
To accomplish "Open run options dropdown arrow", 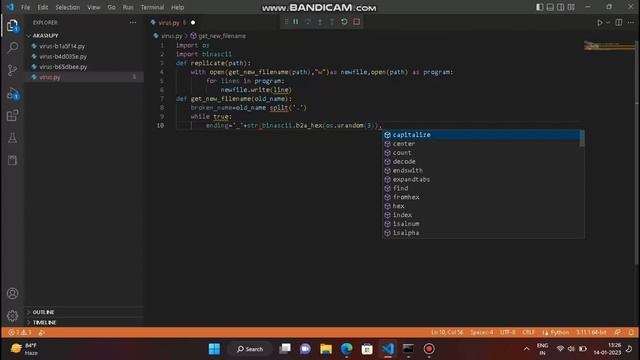I will 608,23.
